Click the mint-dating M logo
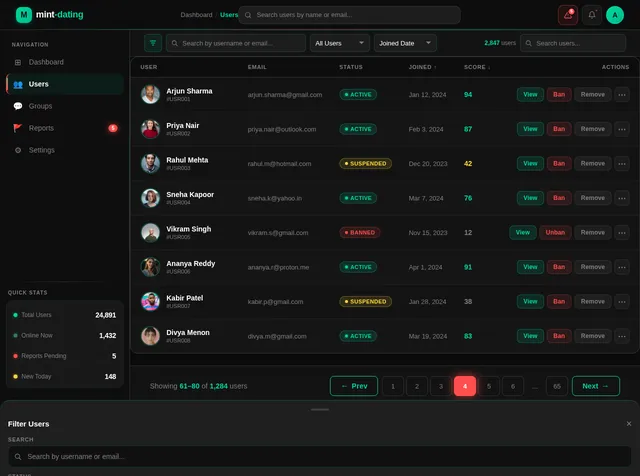This screenshot has width=640, height=476. (x=24, y=15)
